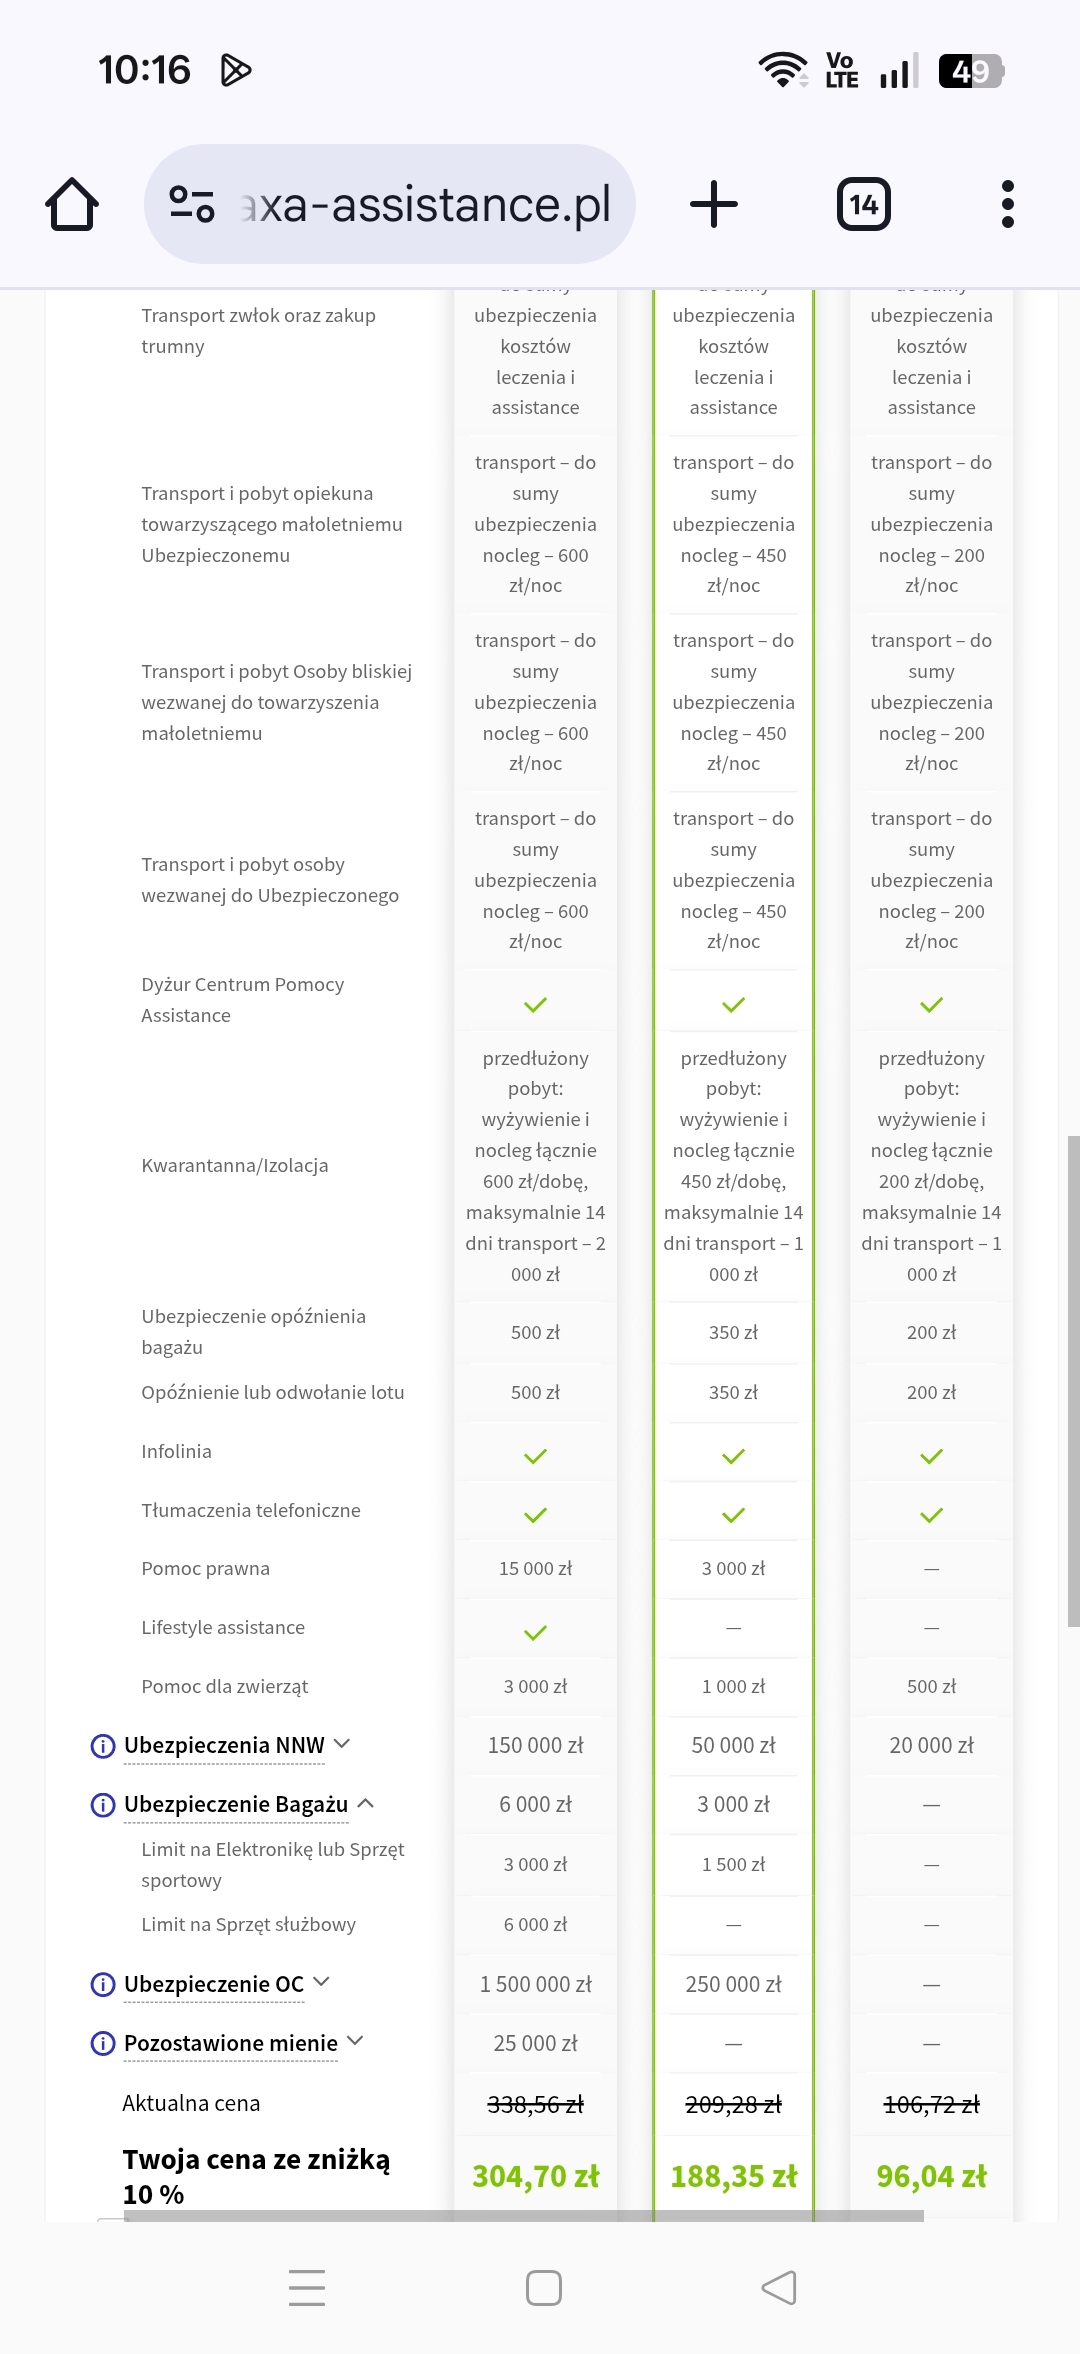Tap the axa-assistance.pl address bar

[x=425, y=205]
